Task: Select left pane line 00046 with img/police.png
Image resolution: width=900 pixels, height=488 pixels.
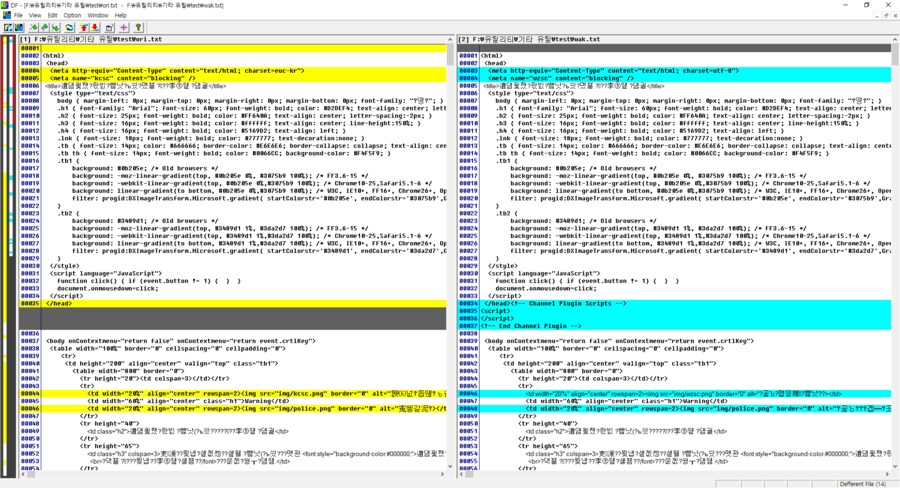Action: pos(233,408)
